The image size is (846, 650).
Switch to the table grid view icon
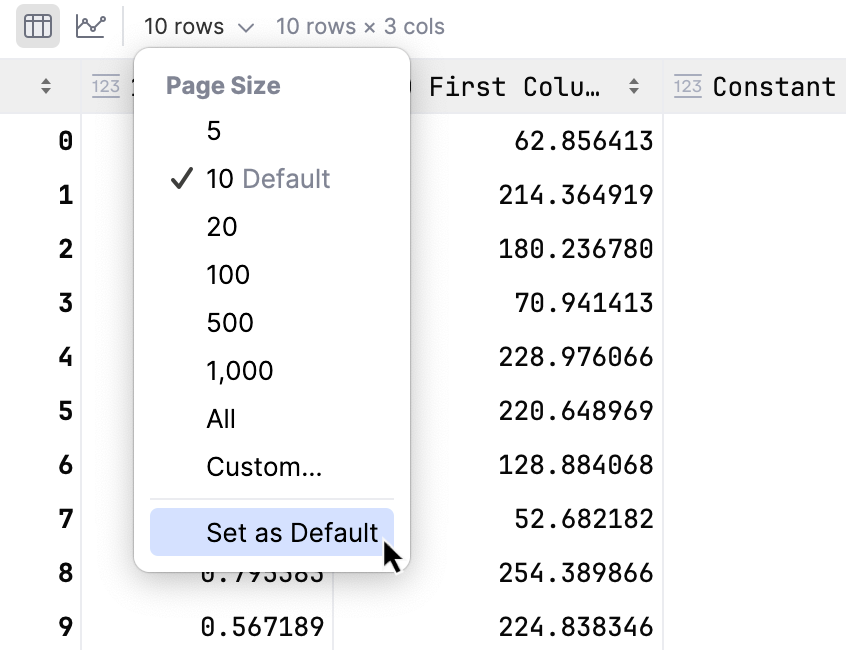pos(37,26)
